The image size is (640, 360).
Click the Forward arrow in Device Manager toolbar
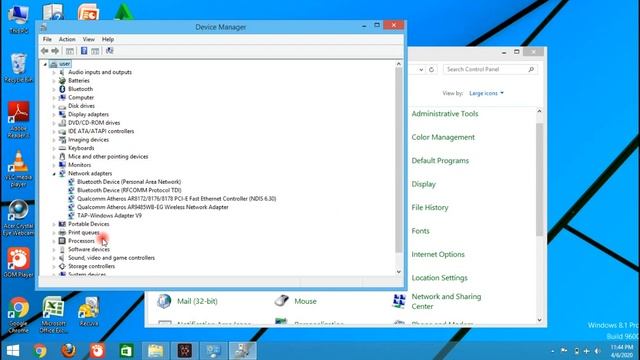(x=55, y=51)
